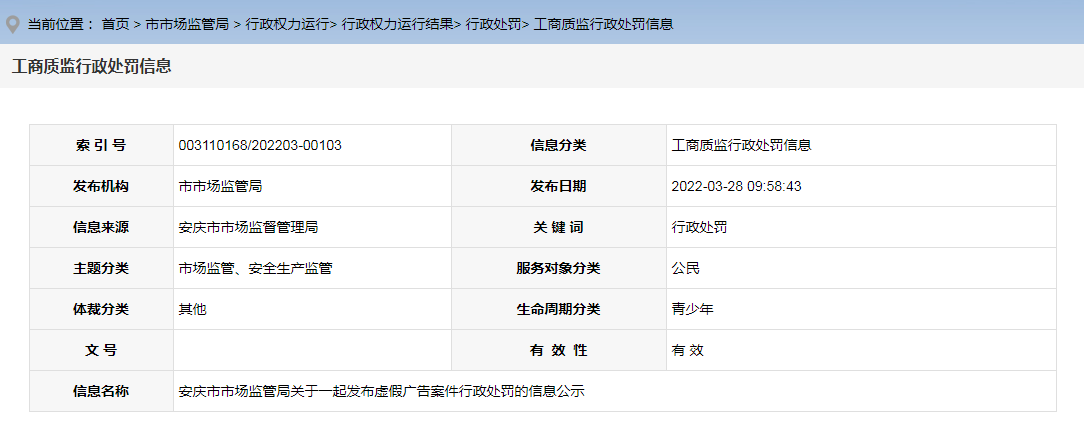This screenshot has width=1084, height=422.
Task: Click the location pin icon before 当前位置
Action: [x=13, y=22]
